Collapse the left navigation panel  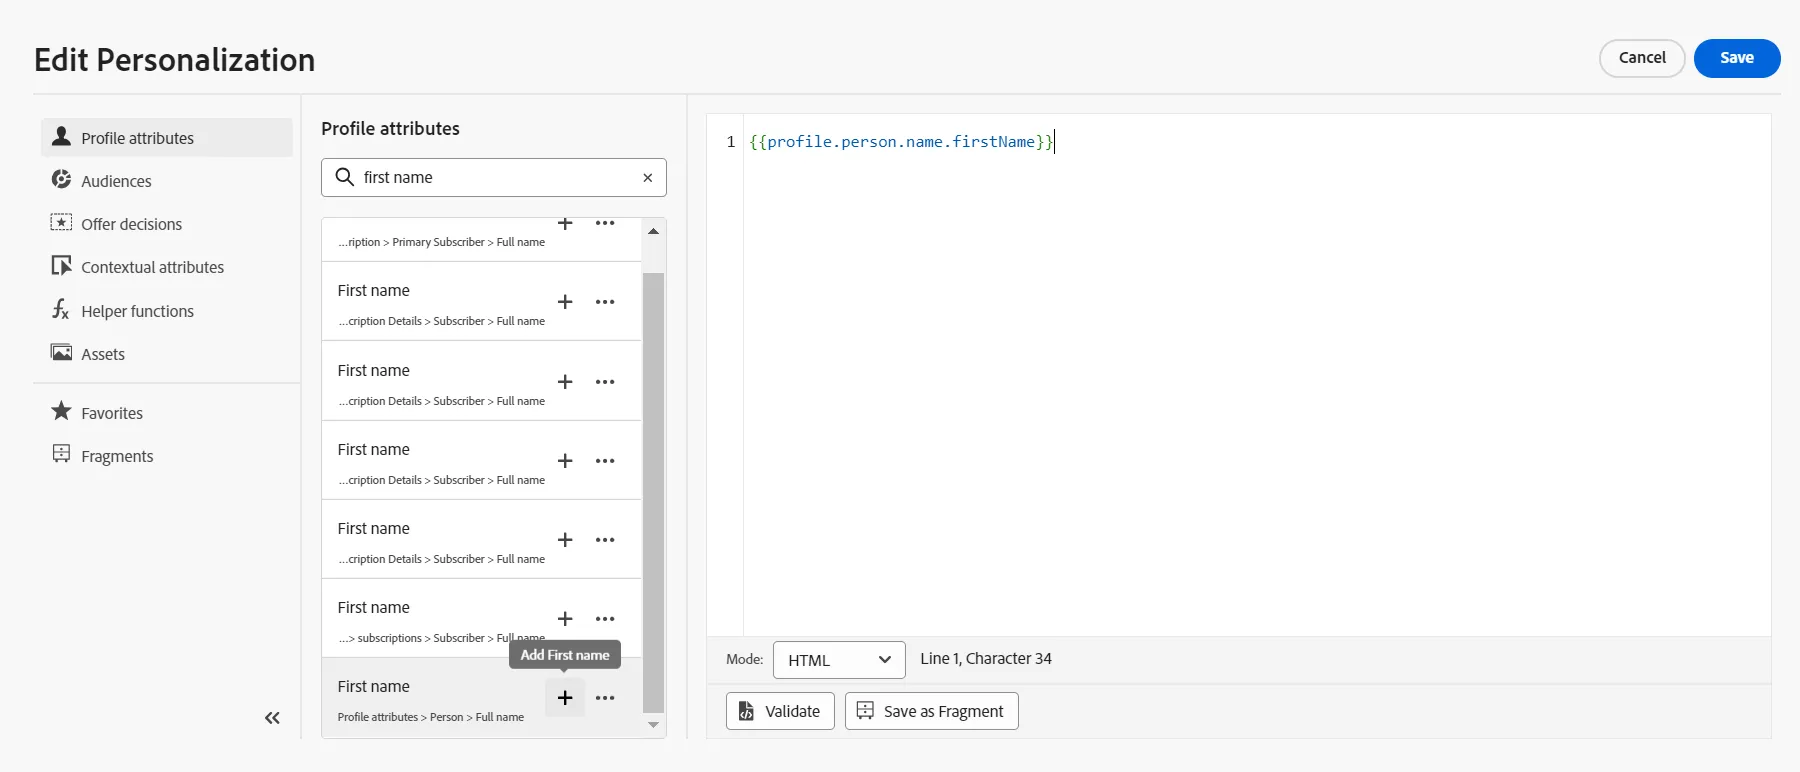[272, 718]
